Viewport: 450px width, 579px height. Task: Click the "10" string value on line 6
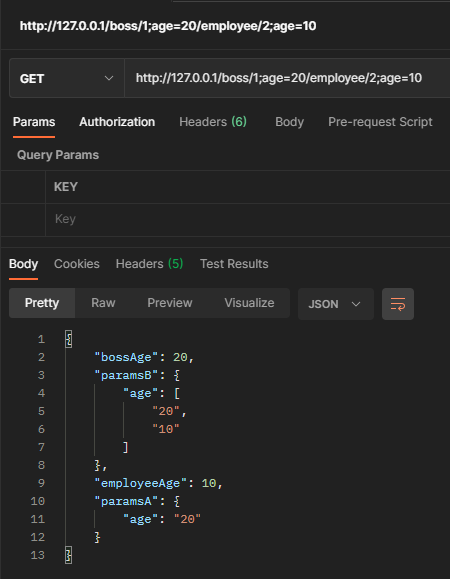pos(166,429)
